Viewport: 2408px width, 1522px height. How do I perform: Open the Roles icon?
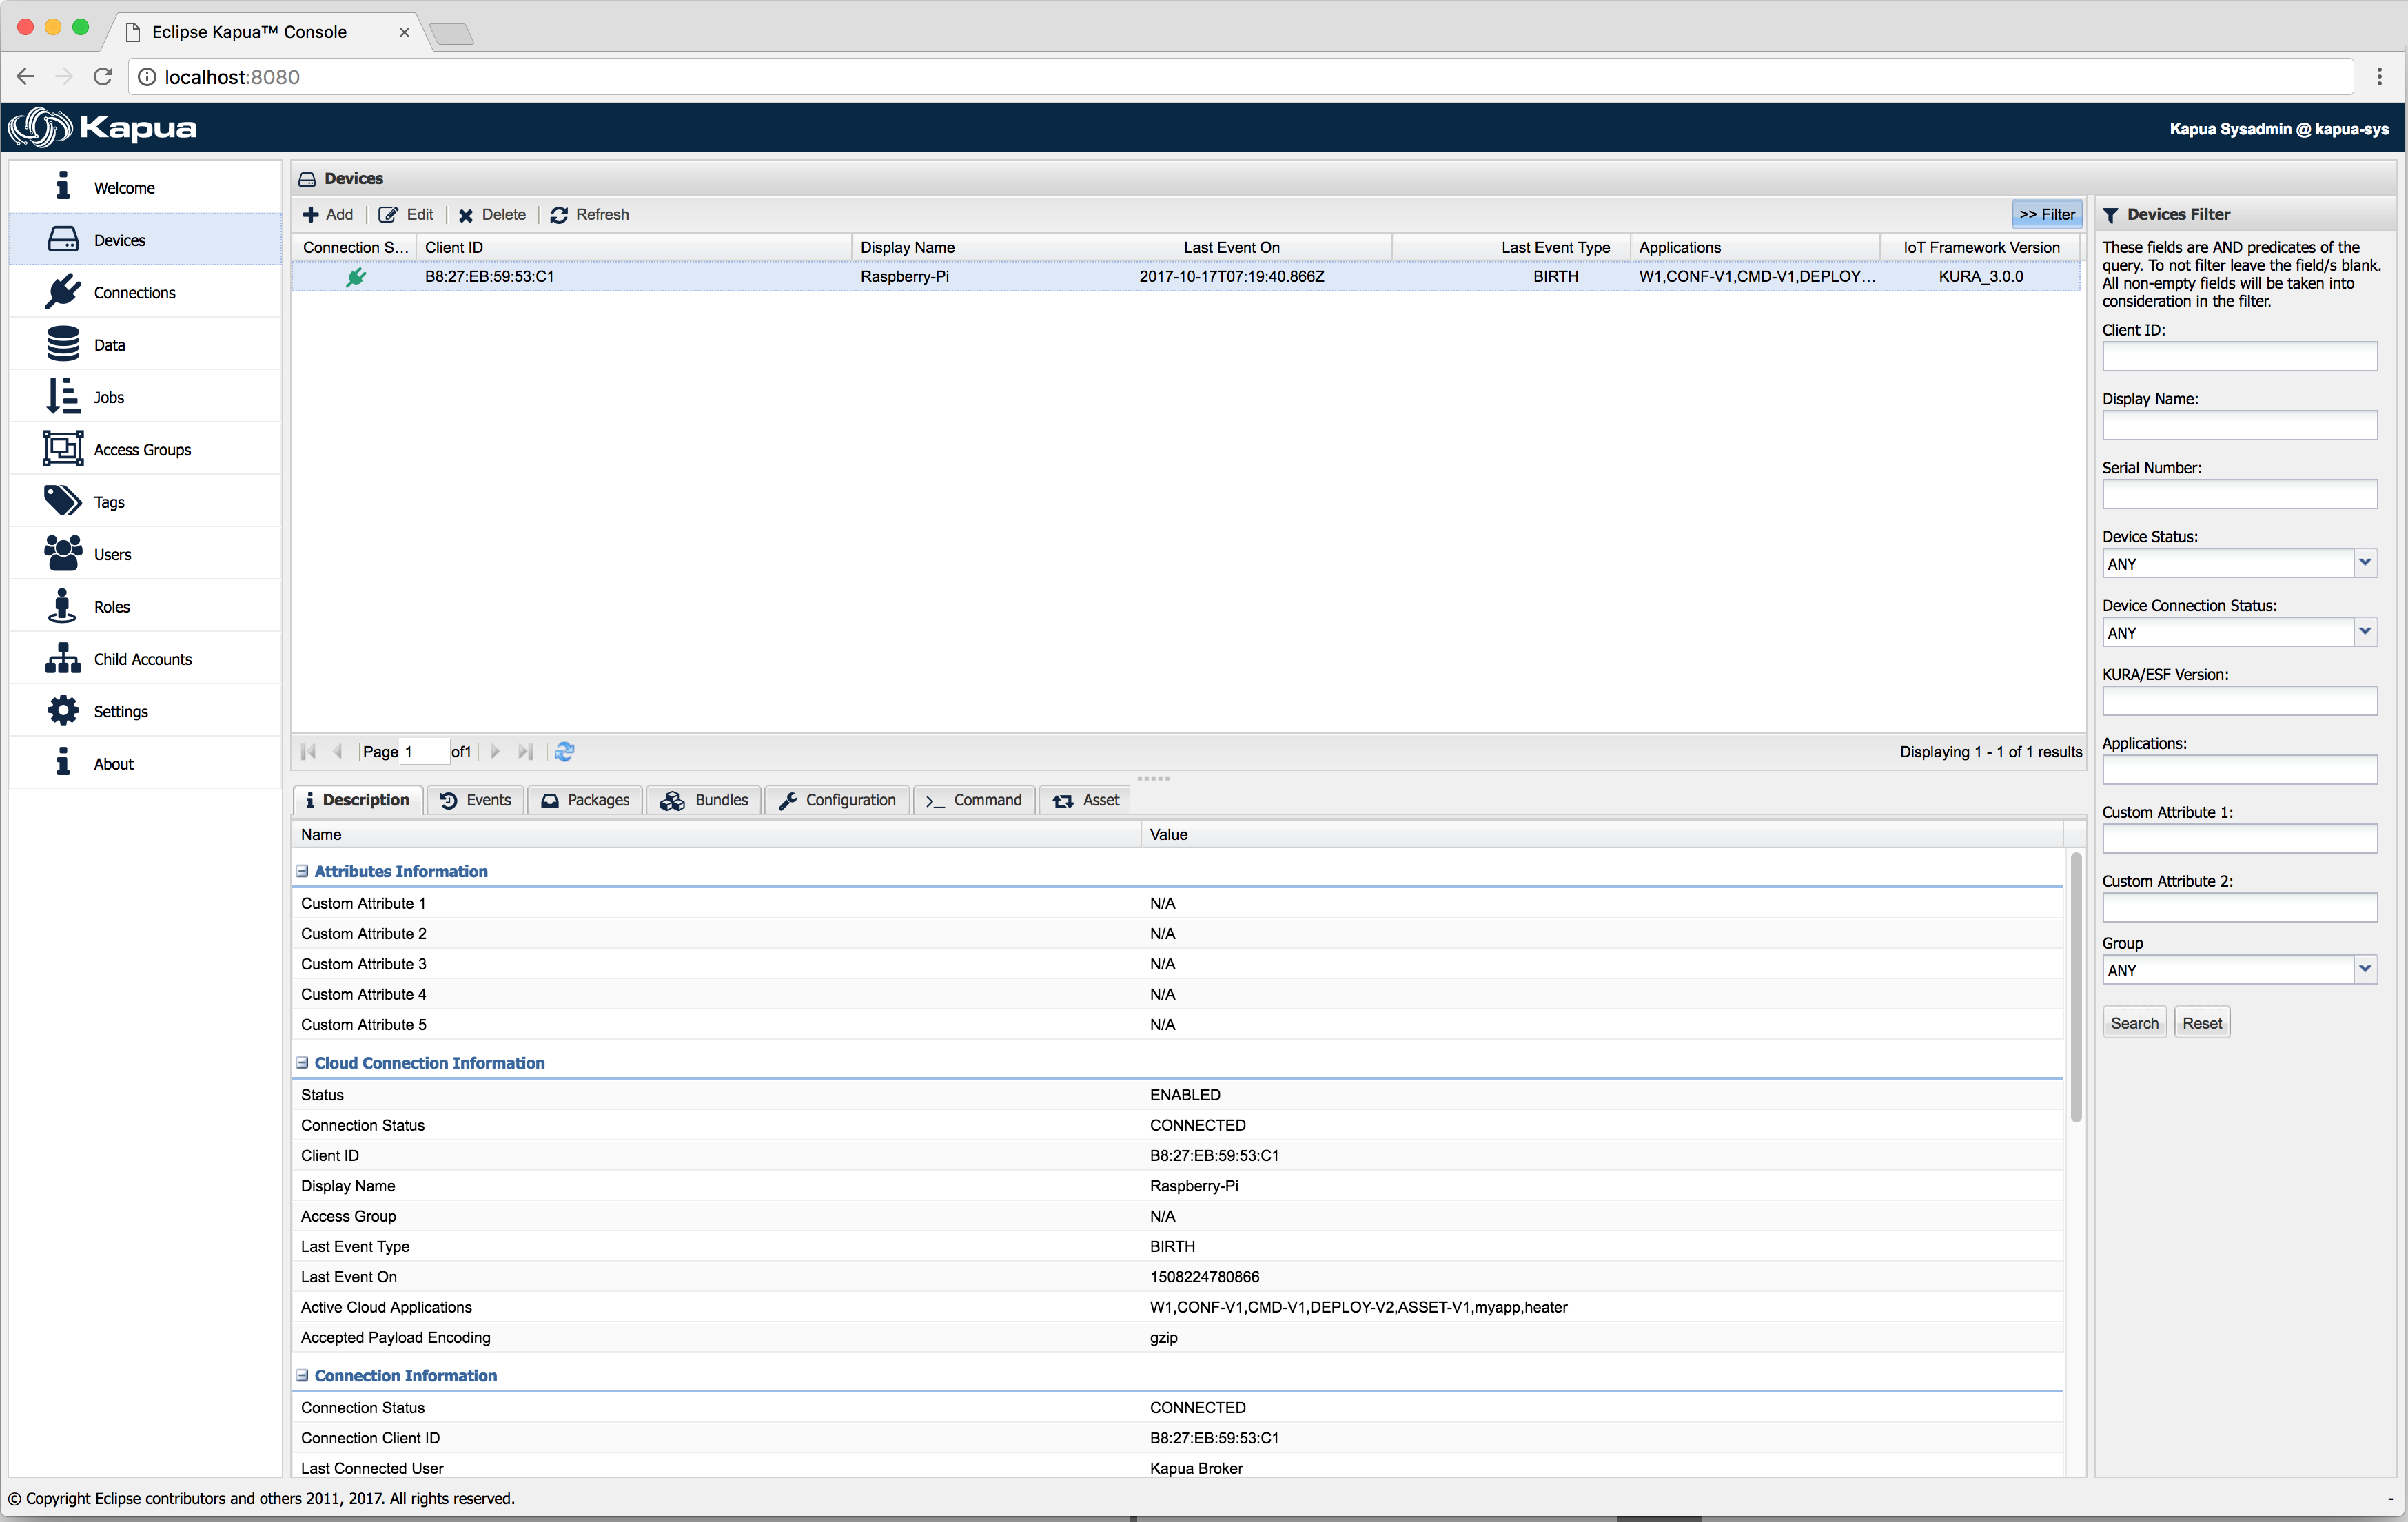click(x=63, y=606)
